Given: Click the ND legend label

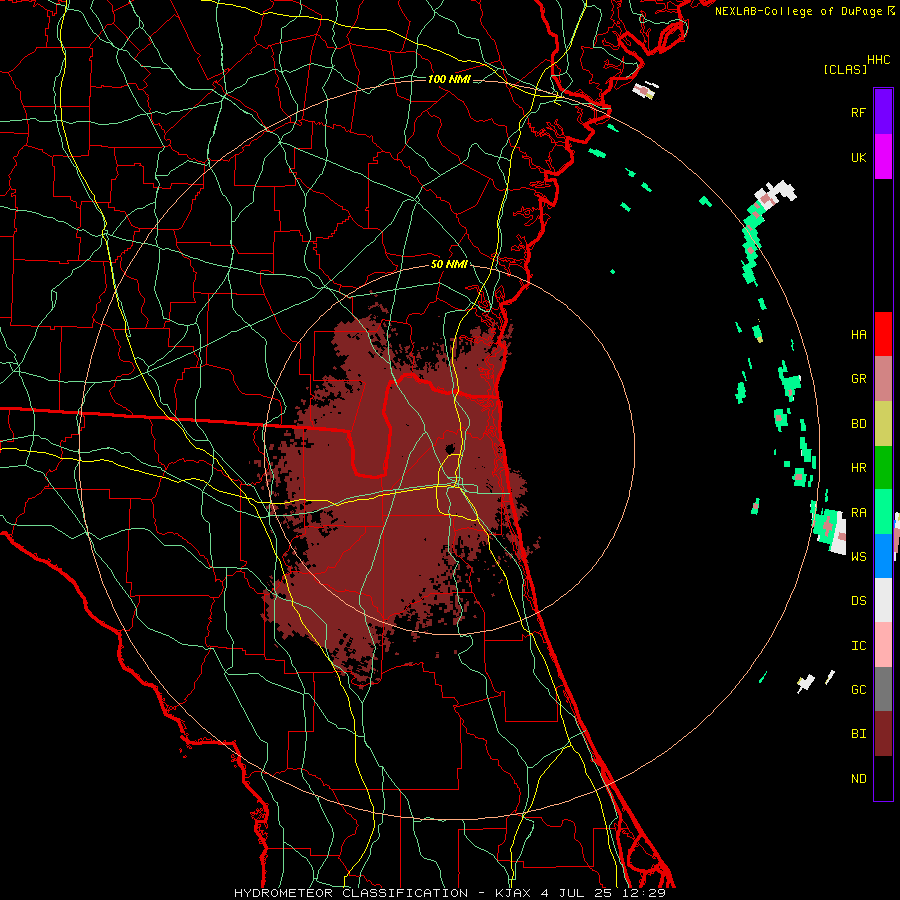Looking at the screenshot, I should coord(858,779).
